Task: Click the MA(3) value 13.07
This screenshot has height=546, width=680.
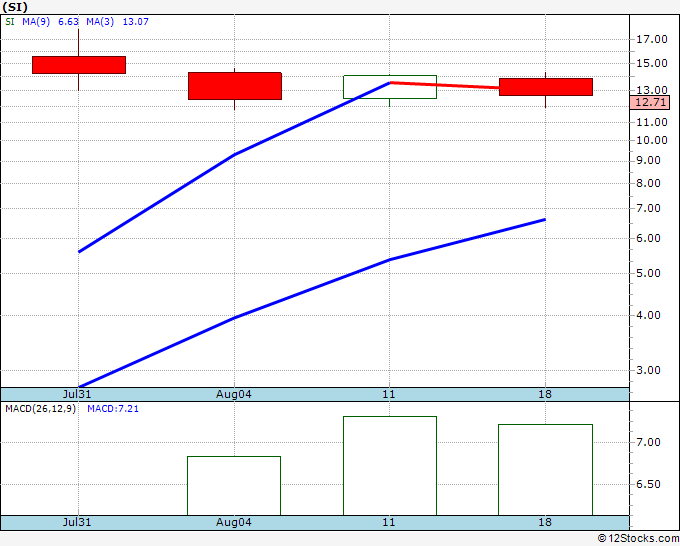Action: (x=135, y=22)
